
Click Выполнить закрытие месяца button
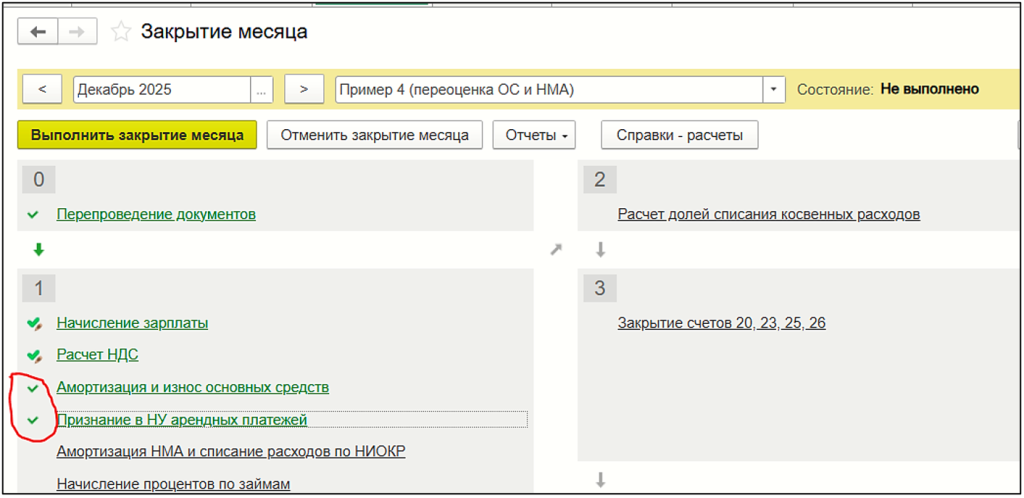(x=137, y=135)
